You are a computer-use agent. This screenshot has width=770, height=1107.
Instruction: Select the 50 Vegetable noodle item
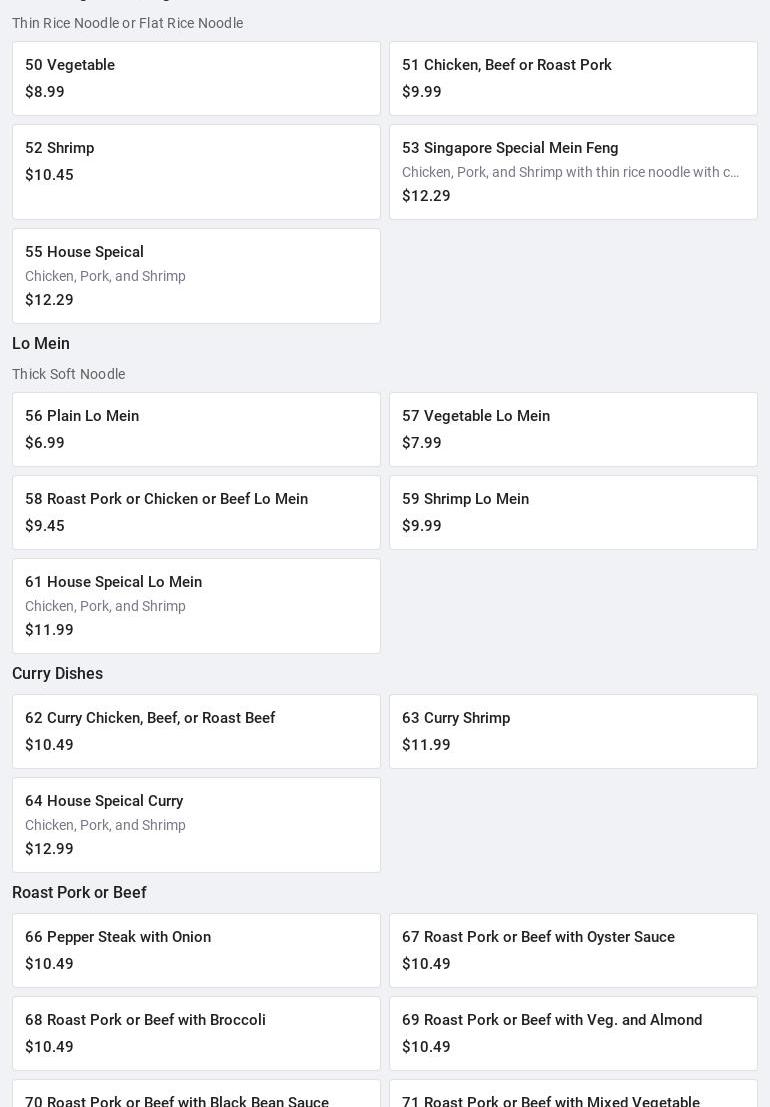click(196, 78)
